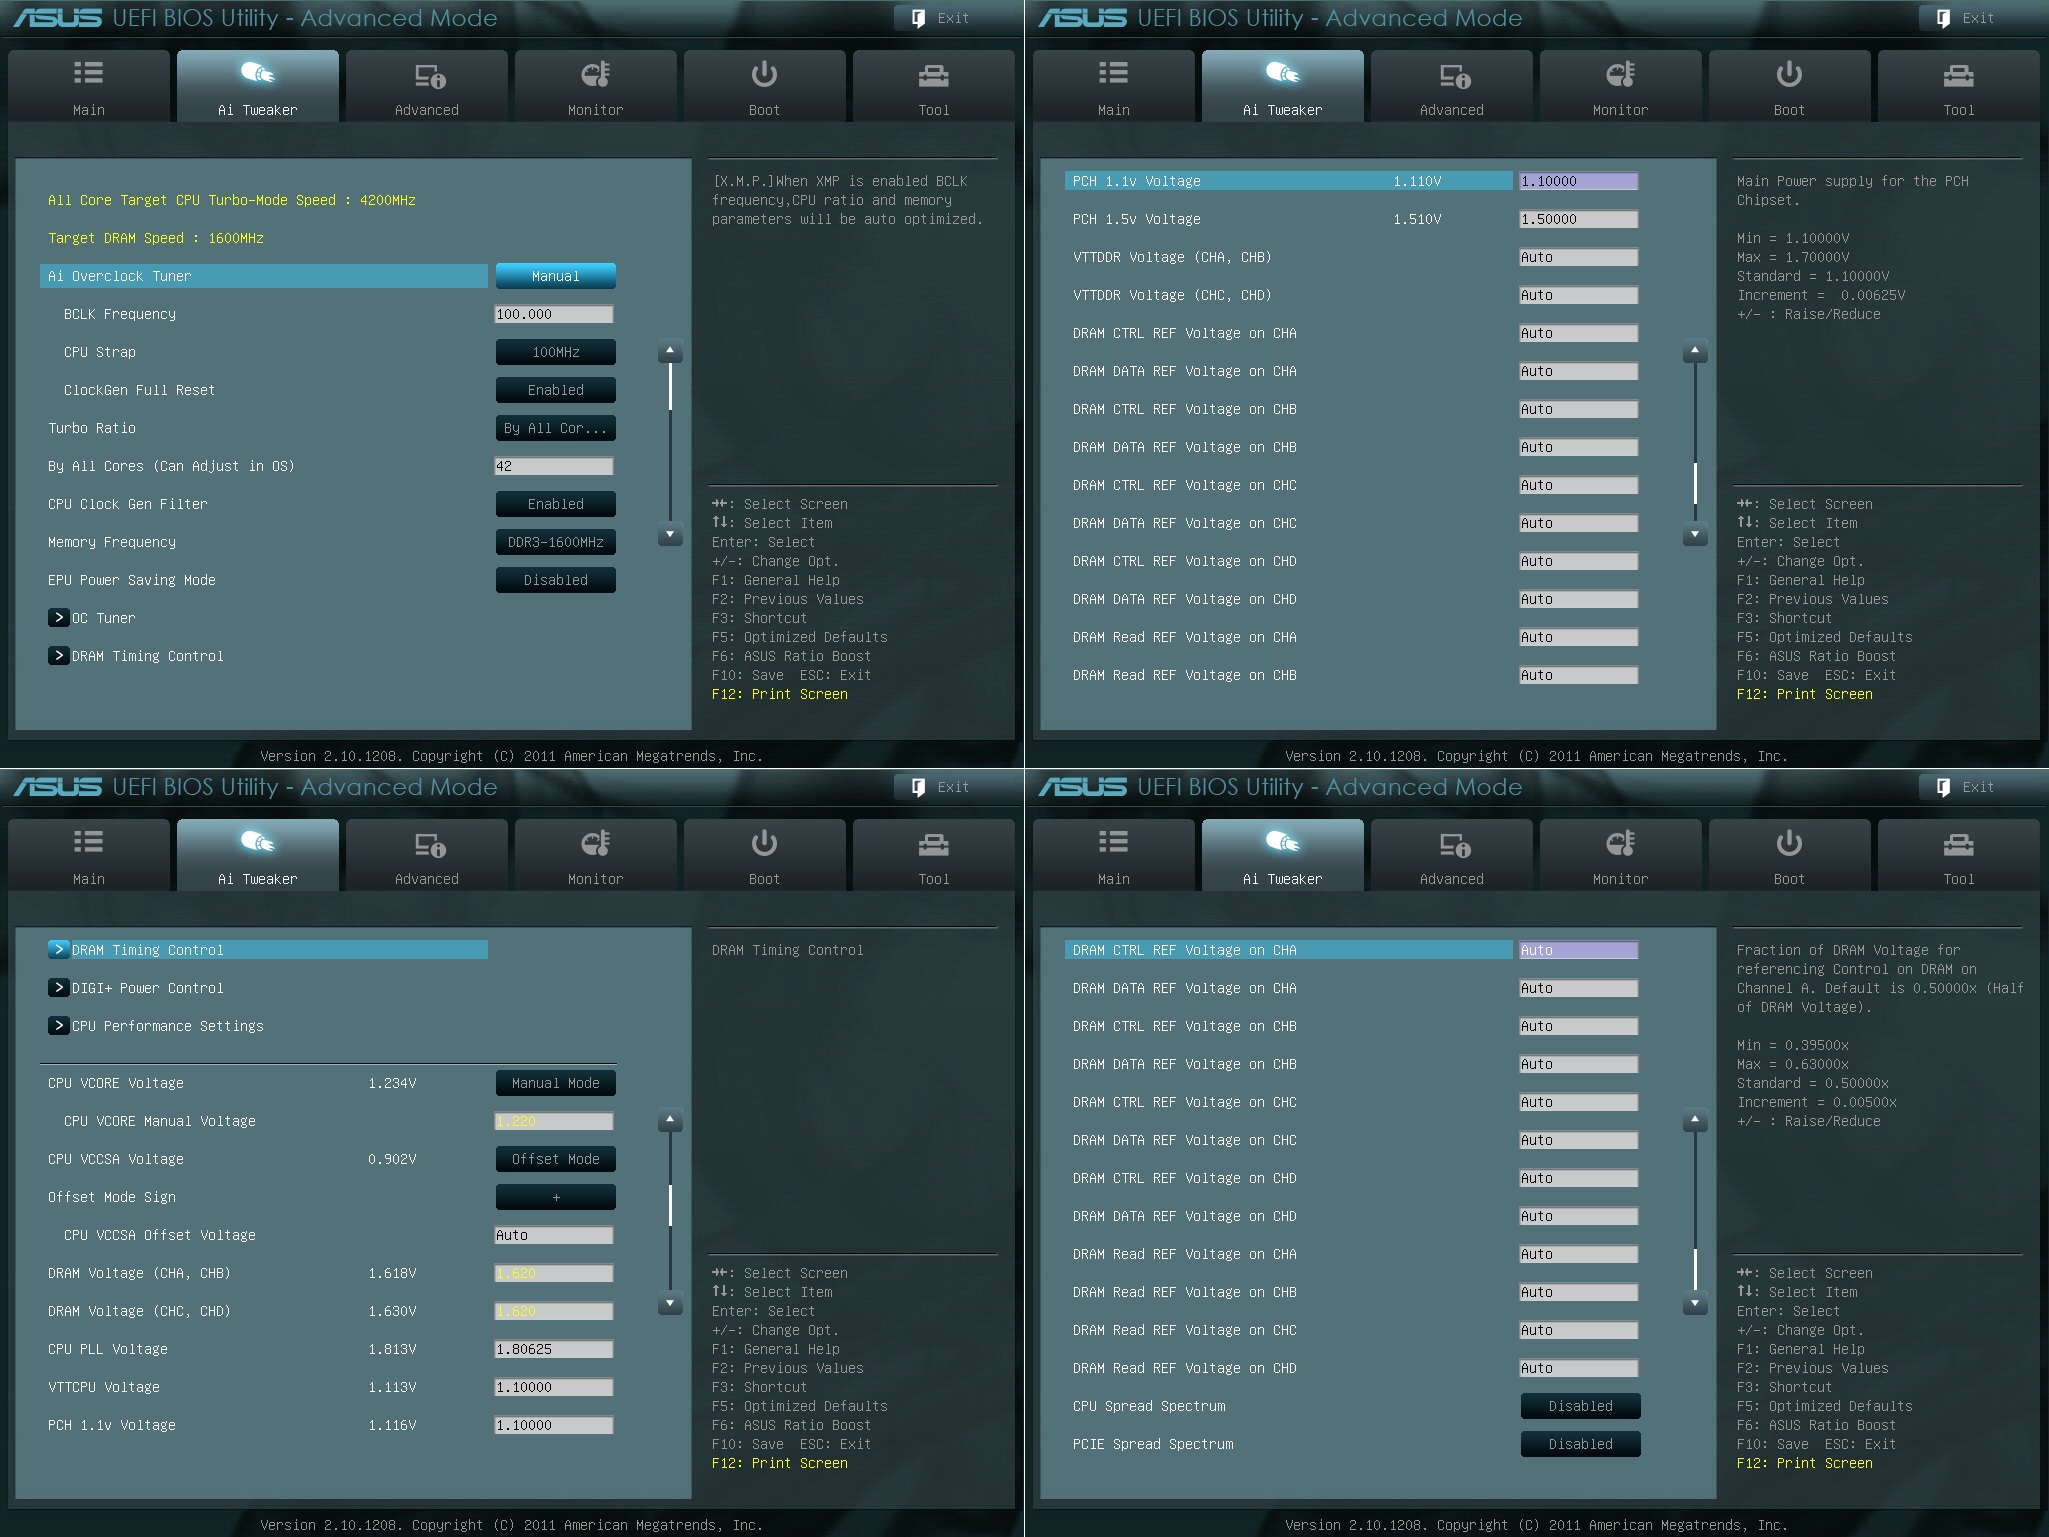Open the CPU Strap 100MHz dropdown
2049x1537 pixels.
[555, 352]
